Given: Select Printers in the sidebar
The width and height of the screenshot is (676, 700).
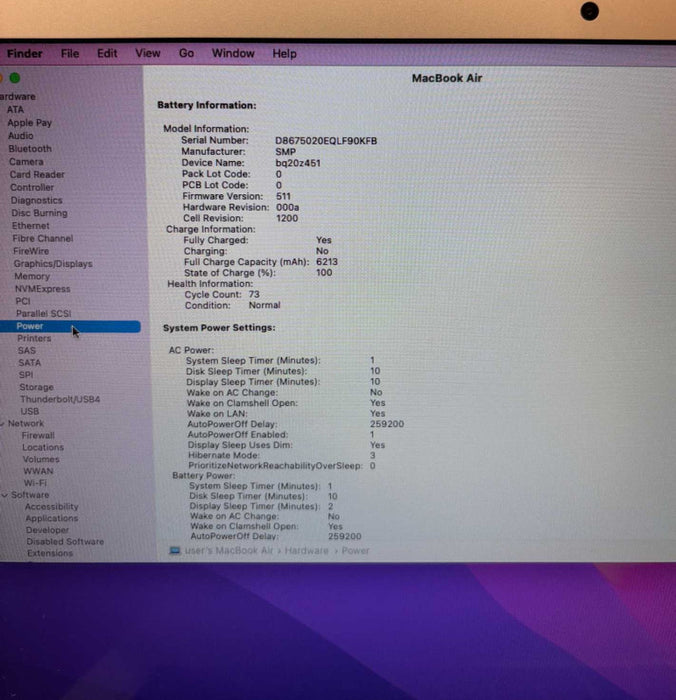Looking at the screenshot, I should pyautogui.click(x=34, y=338).
